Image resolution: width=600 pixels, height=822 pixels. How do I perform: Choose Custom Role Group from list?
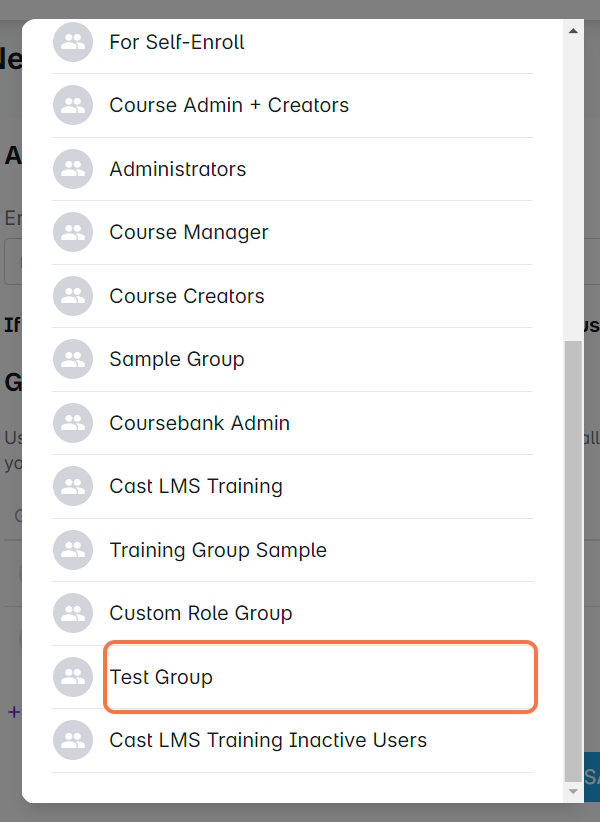[x=201, y=613]
